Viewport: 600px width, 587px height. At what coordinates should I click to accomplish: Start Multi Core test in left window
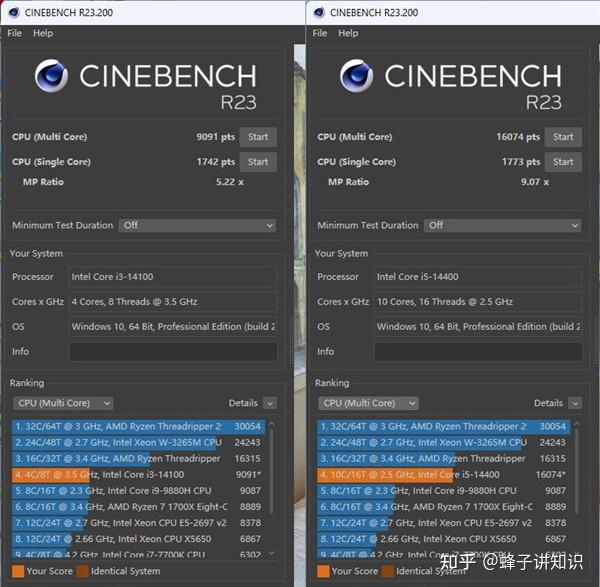[x=258, y=137]
